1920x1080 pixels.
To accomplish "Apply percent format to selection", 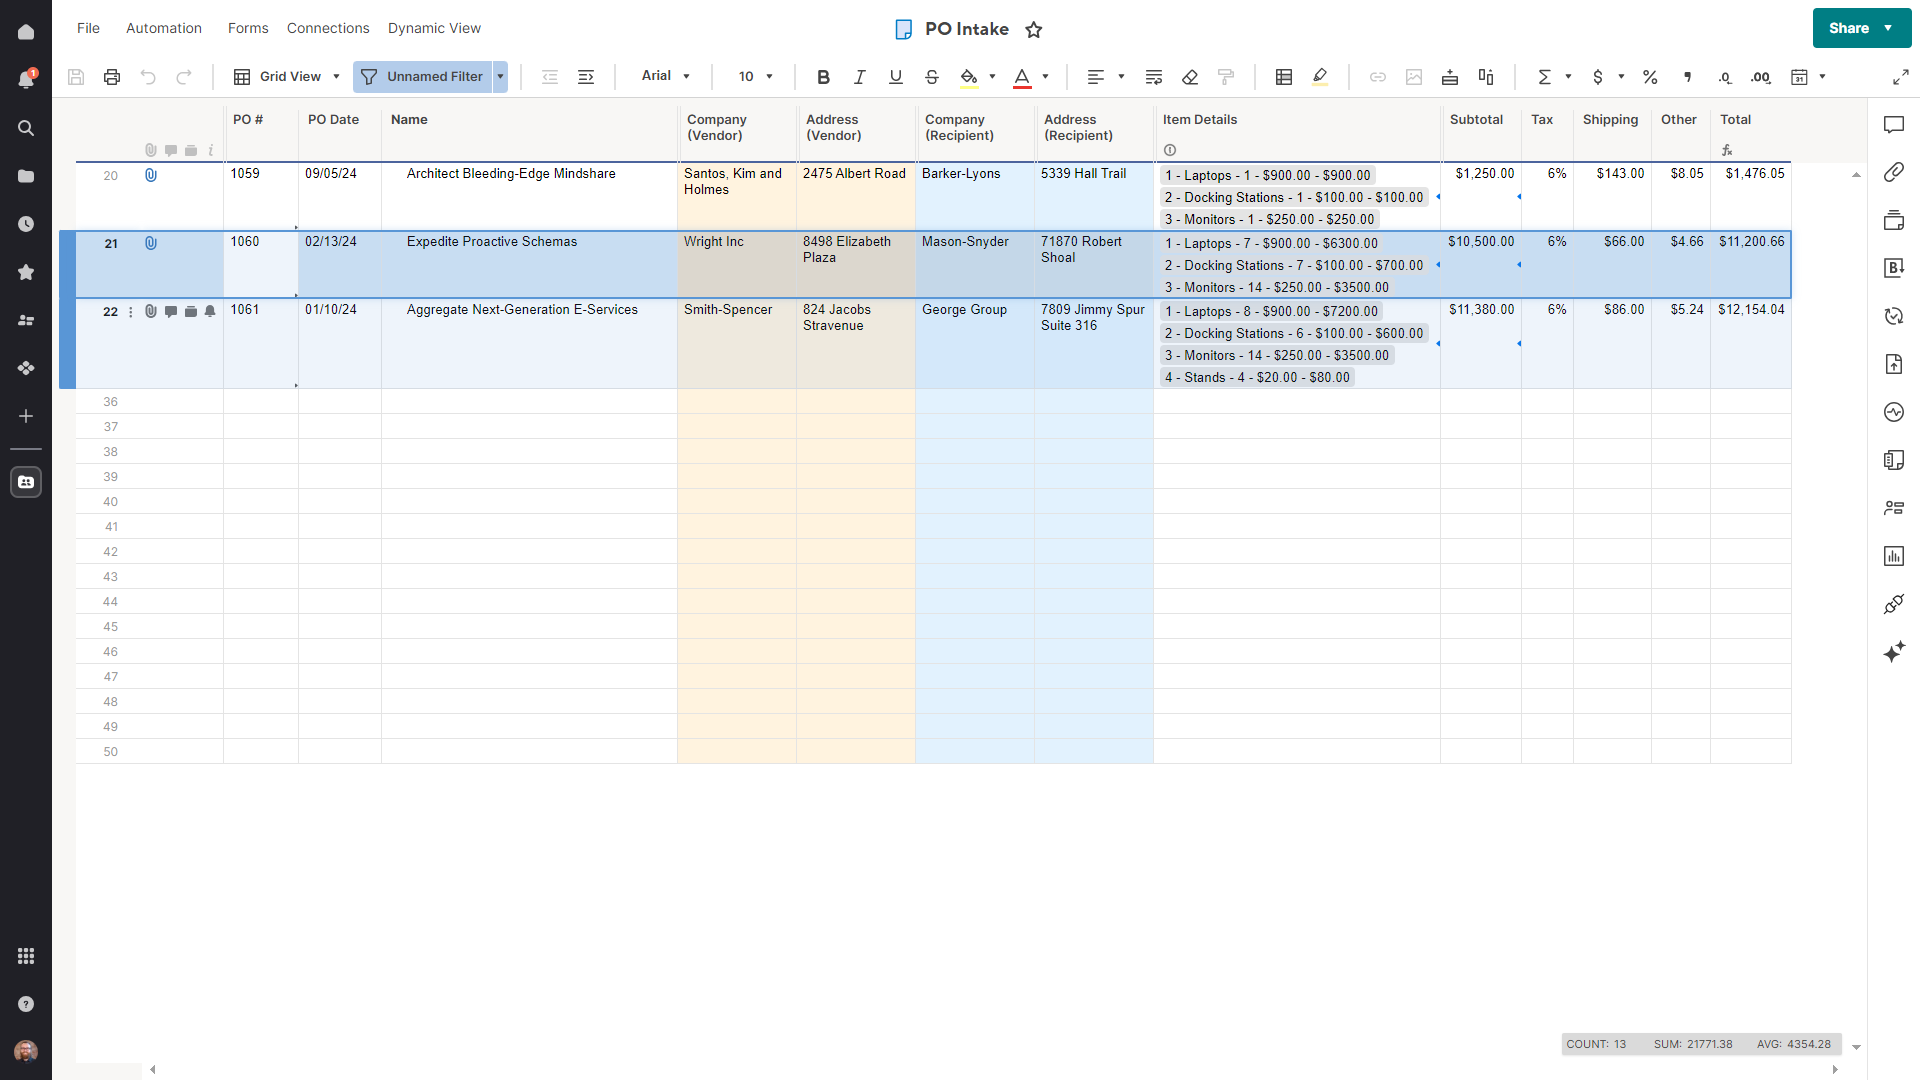I will tap(1650, 76).
